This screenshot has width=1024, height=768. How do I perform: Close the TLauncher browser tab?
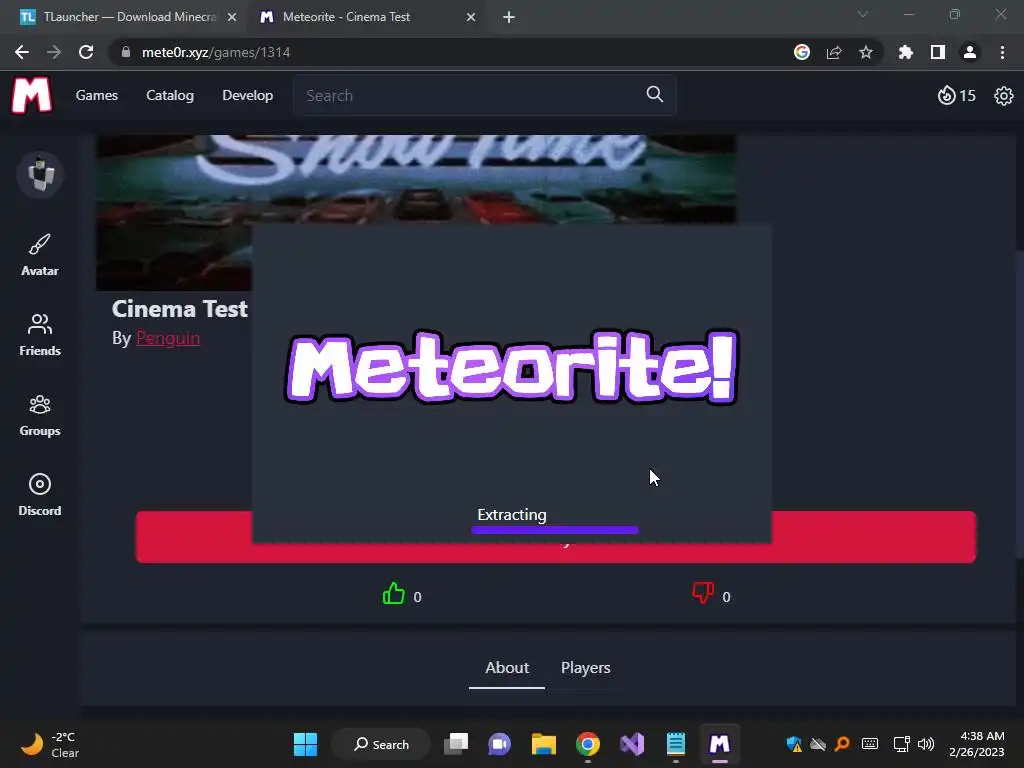[232, 17]
